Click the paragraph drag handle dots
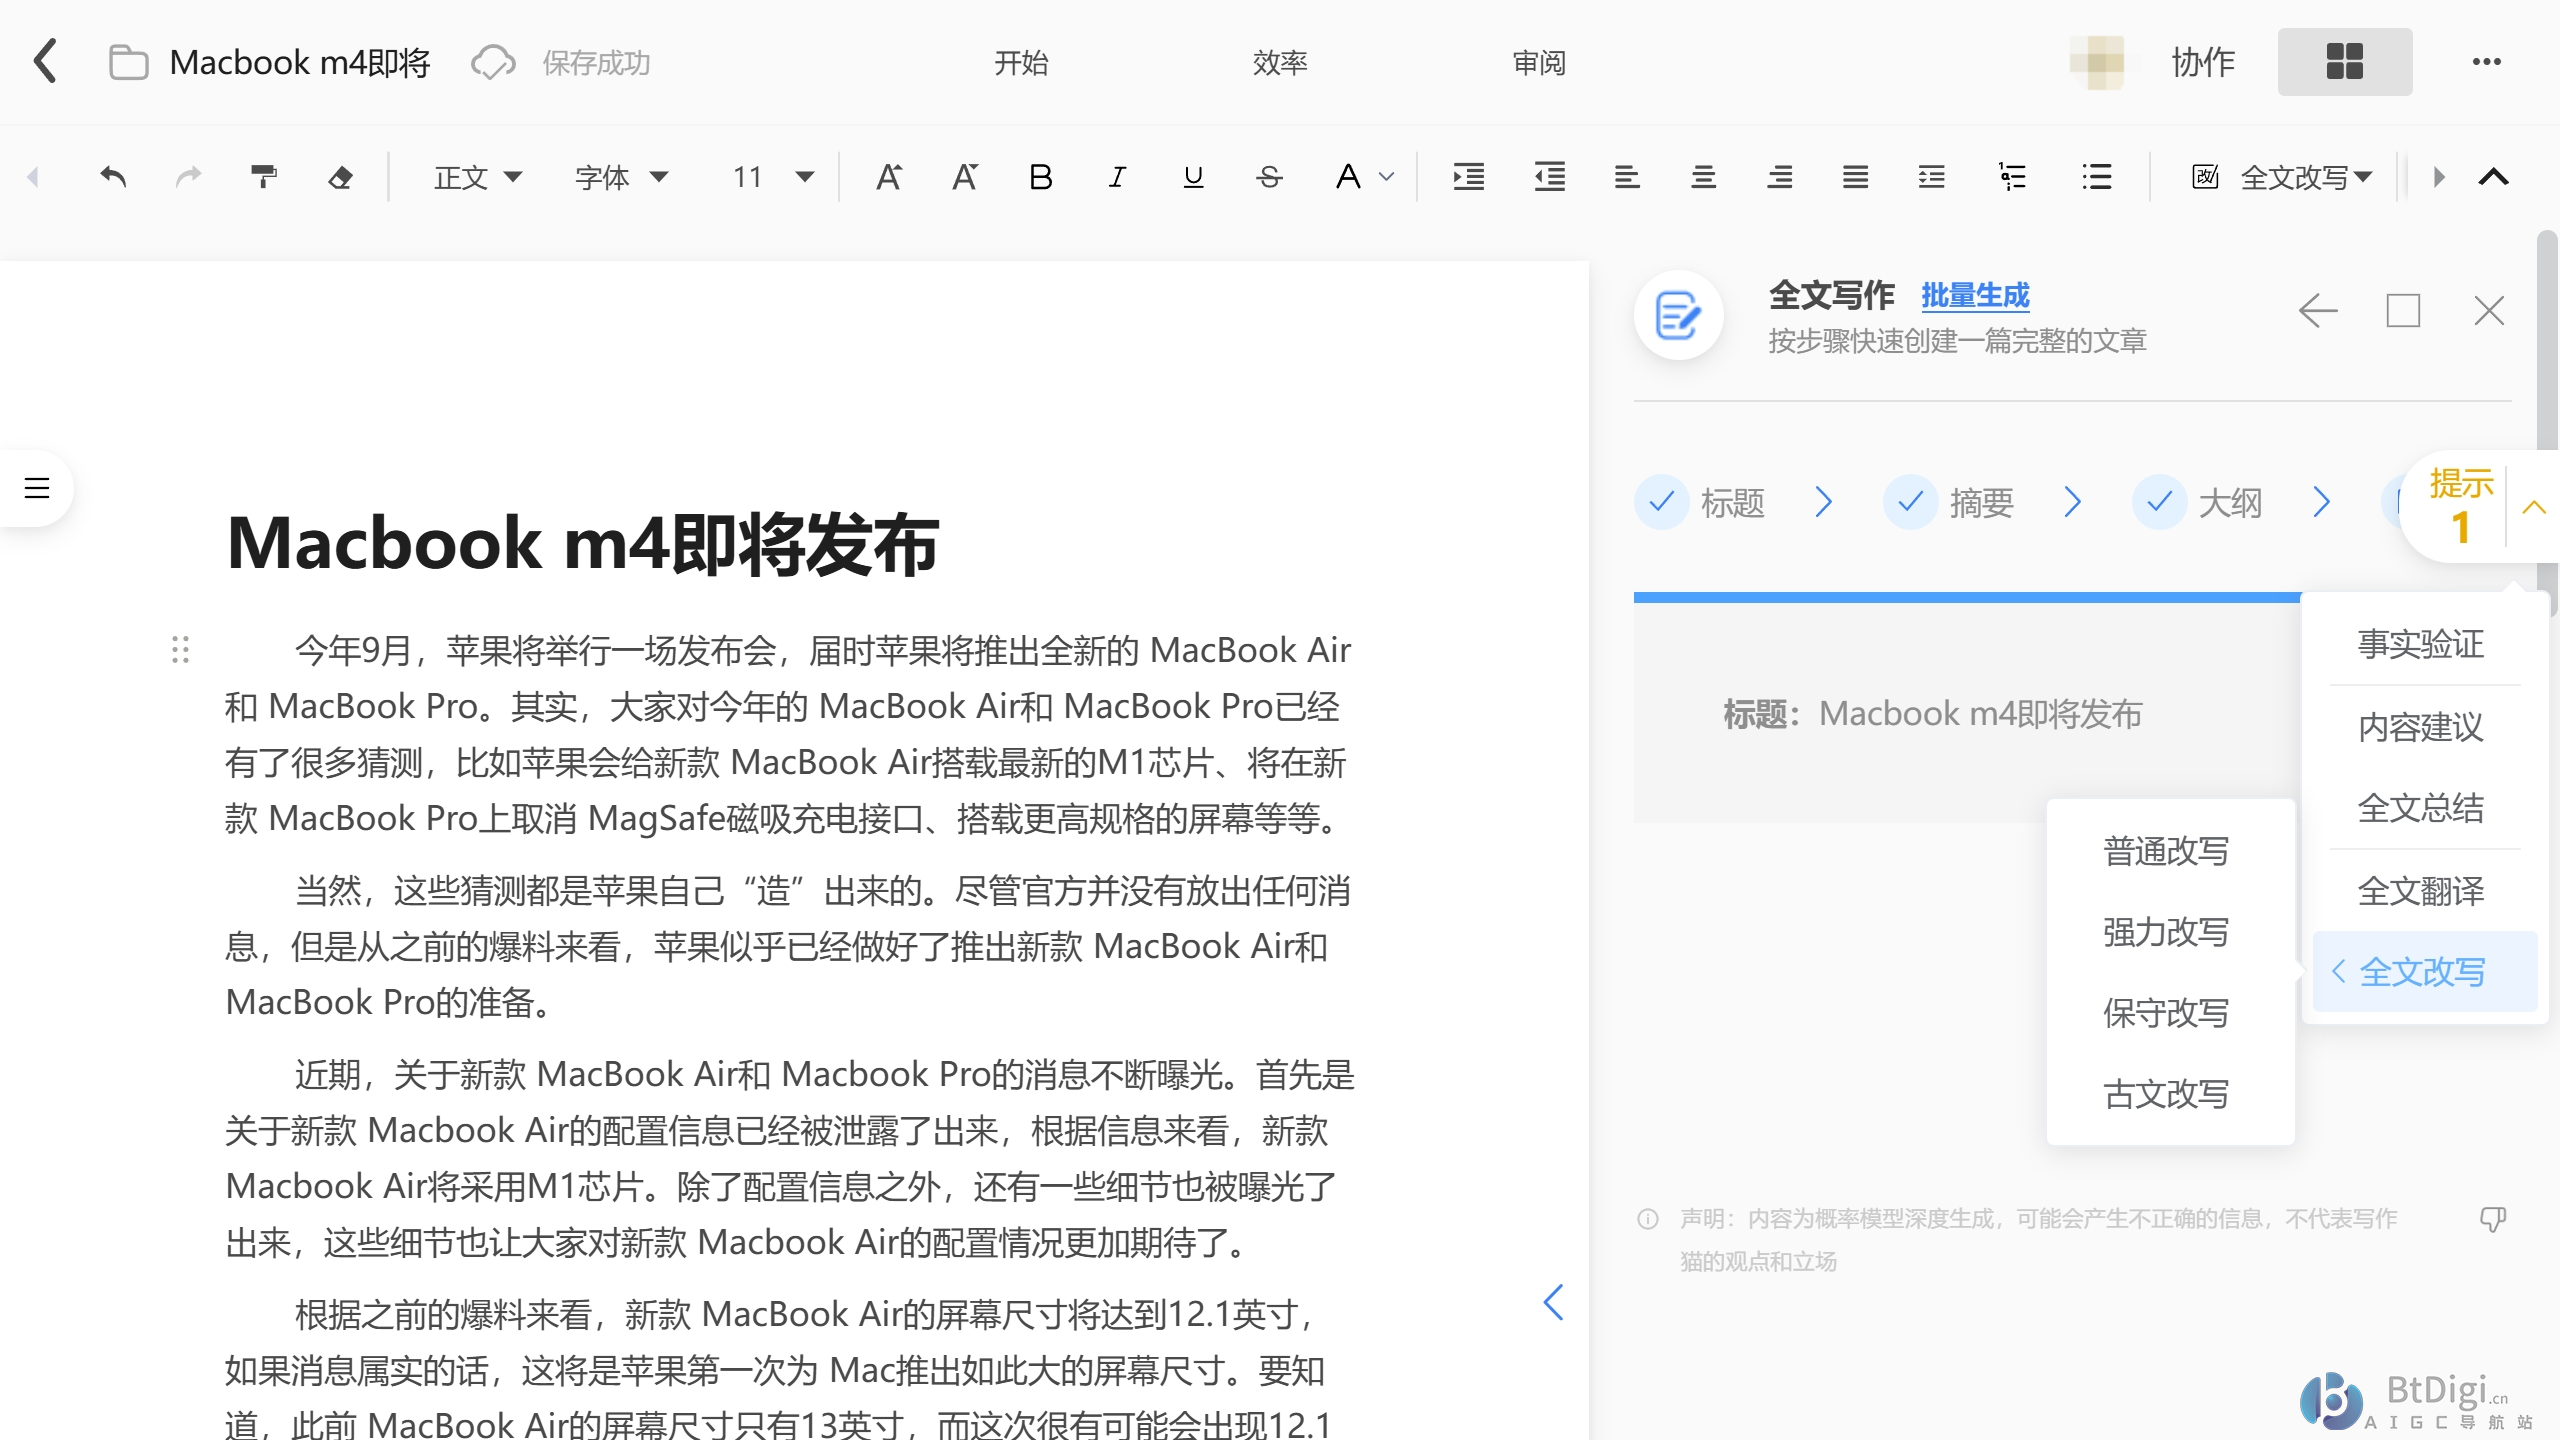Image resolution: width=2560 pixels, height=1440 pixels. [180, 650]
